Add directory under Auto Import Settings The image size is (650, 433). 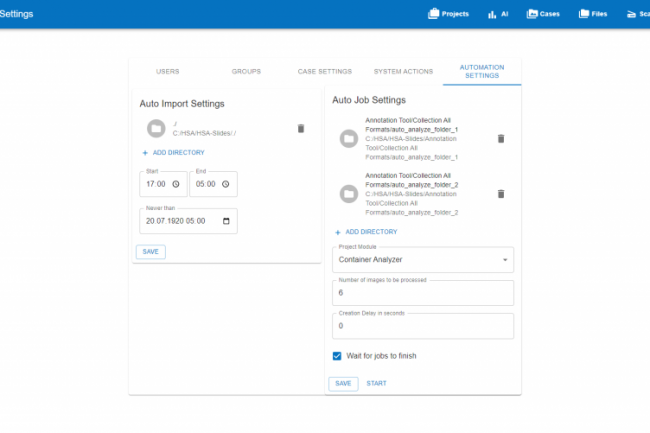click(x=173, y=152)
